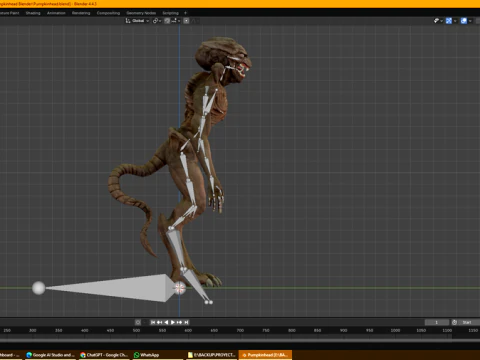Switch to the Animation workspace tab

click(56, 13)
